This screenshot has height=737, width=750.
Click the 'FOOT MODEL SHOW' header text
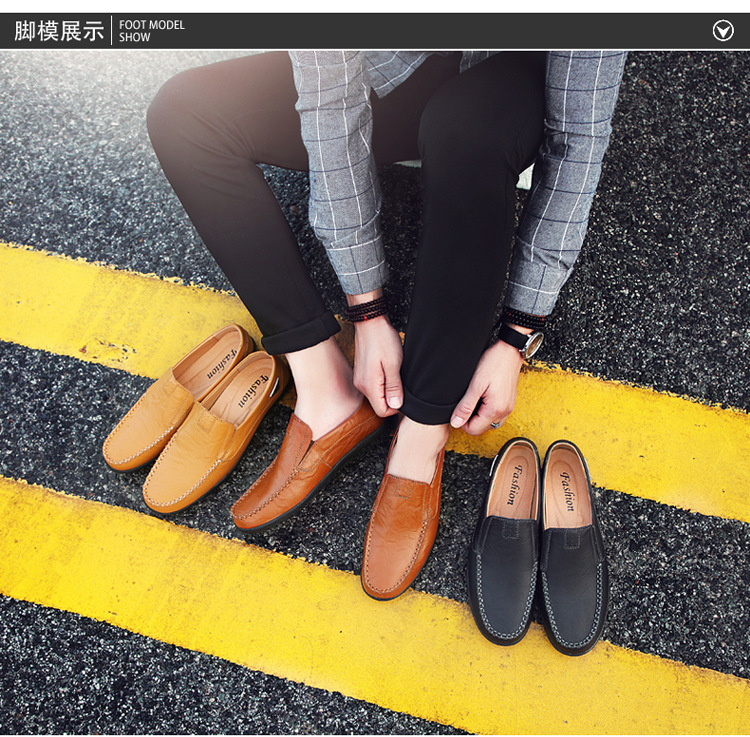tap(152, 31)
